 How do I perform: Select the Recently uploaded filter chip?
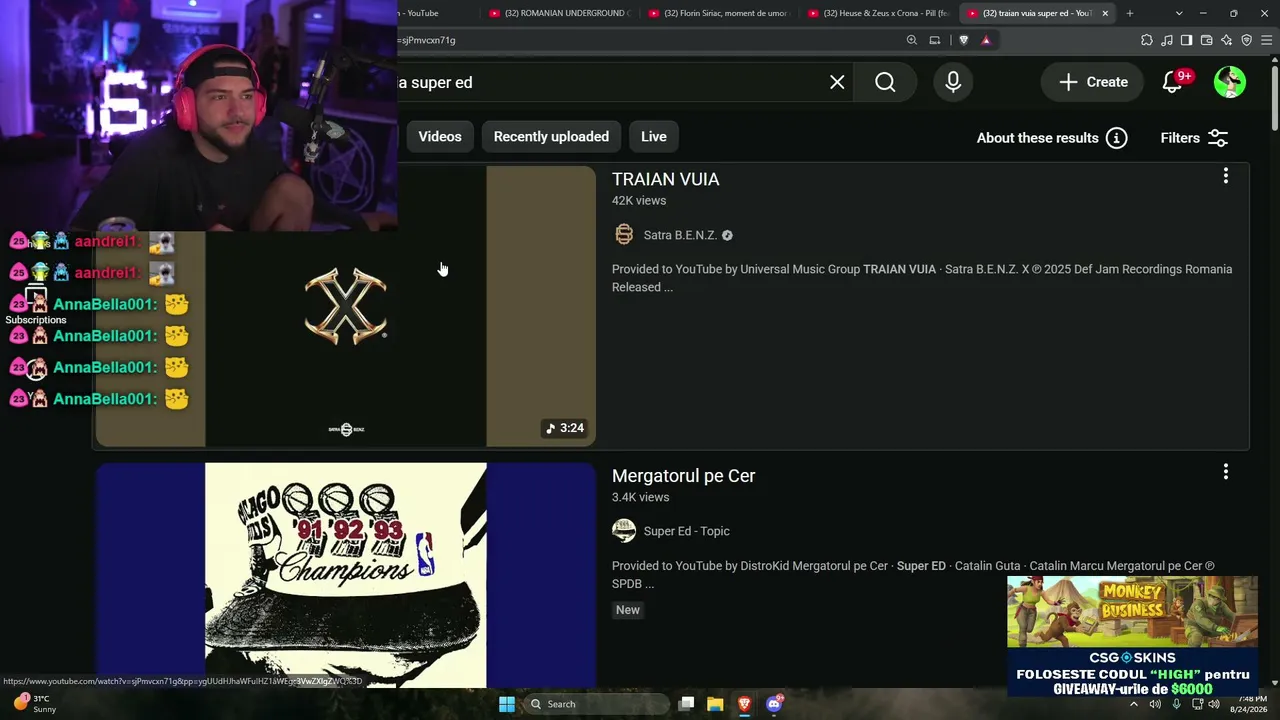[551, 137]
